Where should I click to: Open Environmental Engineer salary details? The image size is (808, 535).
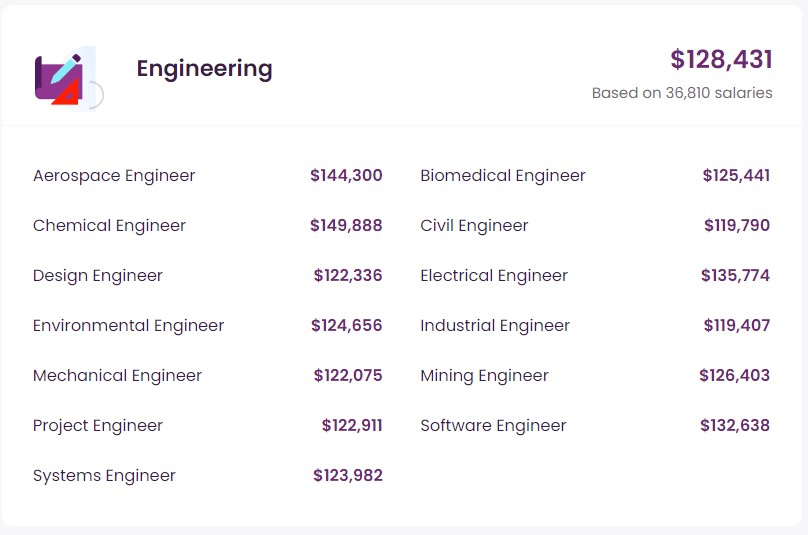pos(128,326)
